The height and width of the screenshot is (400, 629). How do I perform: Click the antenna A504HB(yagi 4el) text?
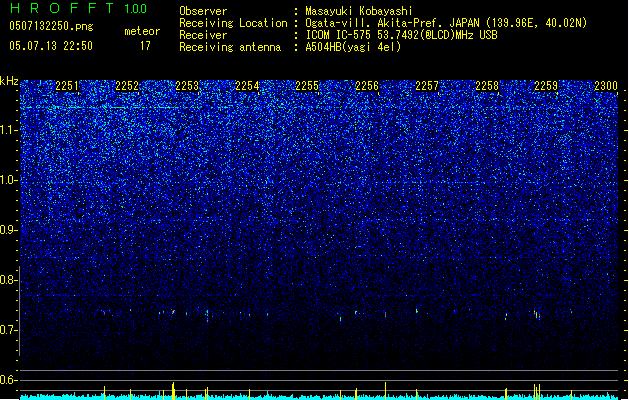[353, 47]
